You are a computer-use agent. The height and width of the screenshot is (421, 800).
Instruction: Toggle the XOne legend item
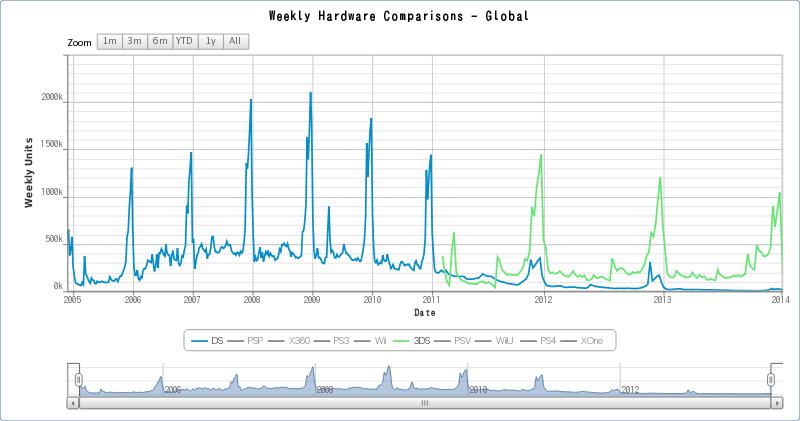point(582,340)
